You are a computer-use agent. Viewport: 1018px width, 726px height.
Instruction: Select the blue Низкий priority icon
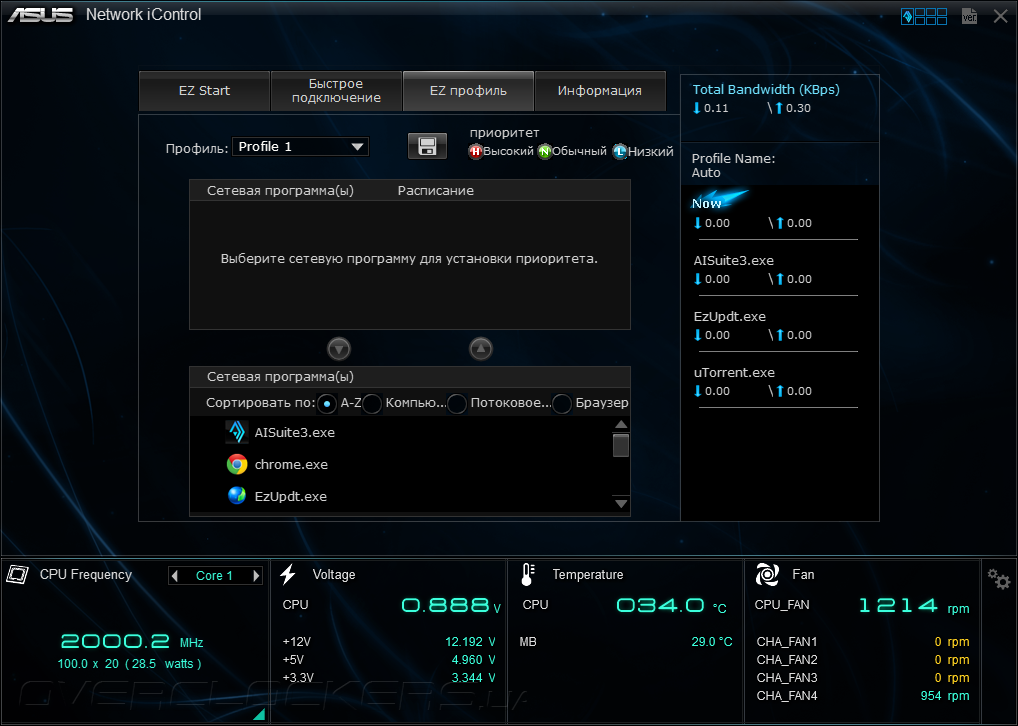tap(620, 151)
